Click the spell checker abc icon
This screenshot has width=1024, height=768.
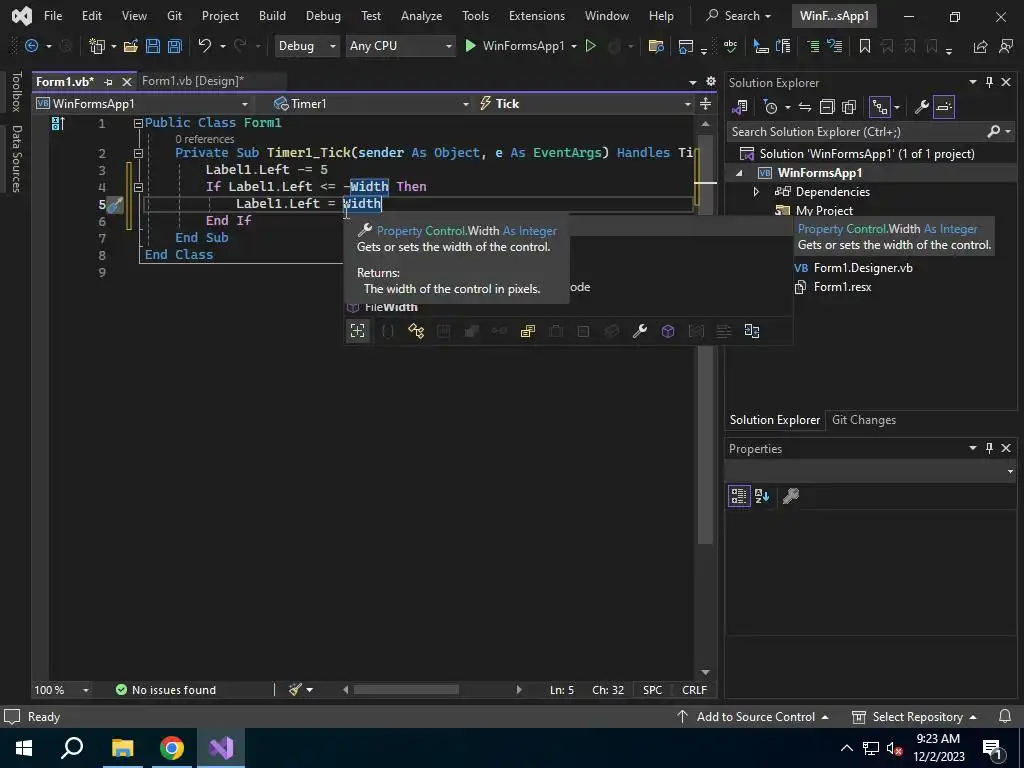730,46
